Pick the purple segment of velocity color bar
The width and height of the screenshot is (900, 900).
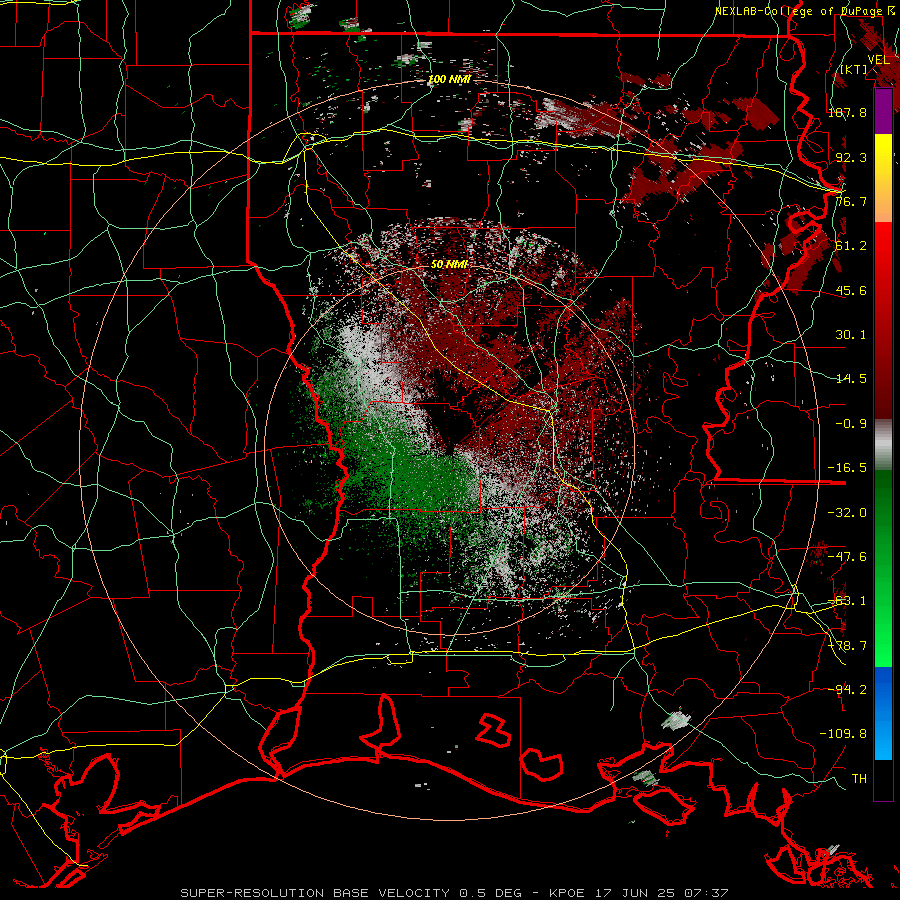[883, 111]
